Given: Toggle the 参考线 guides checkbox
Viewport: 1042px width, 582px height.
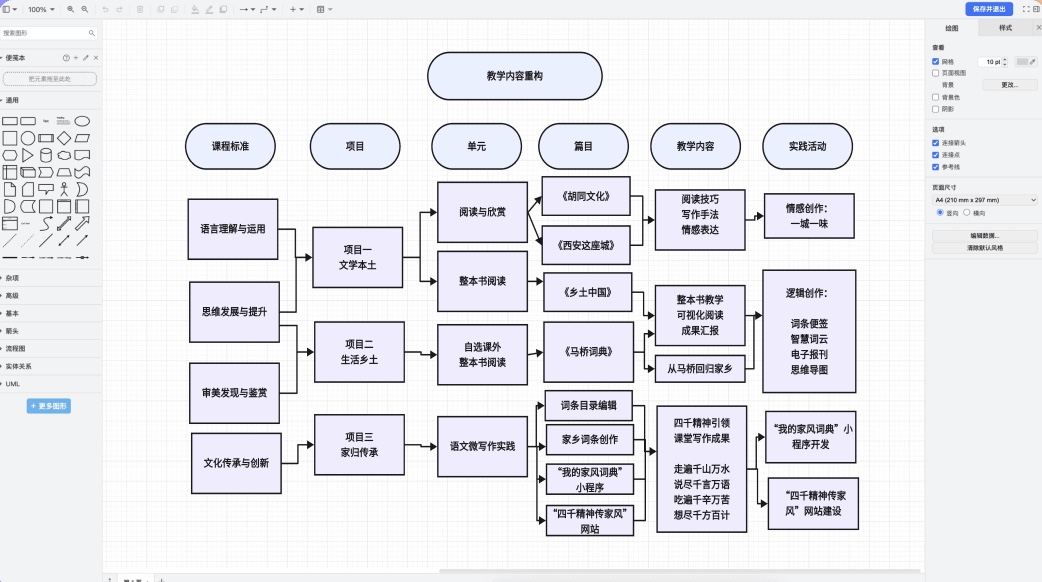Looking at the screenshot, I should coord(936,167).
